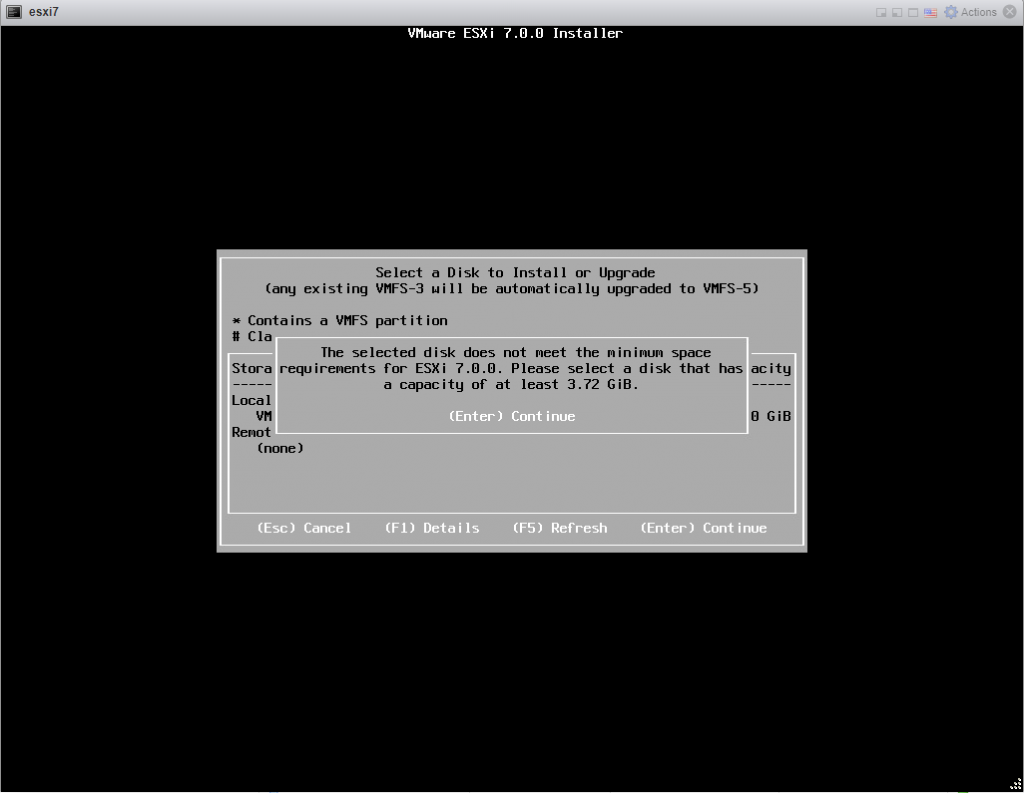Click (Esc) Cancel option

pos(304,528)
